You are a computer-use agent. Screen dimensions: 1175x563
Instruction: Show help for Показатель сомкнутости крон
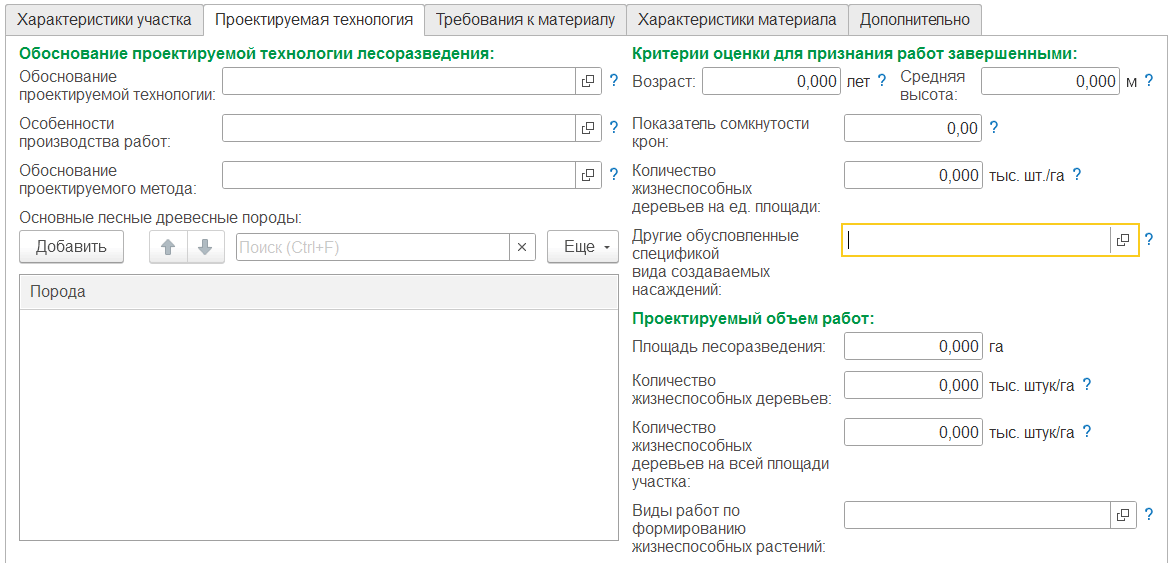pyautogui.click(x=994, y=127)
